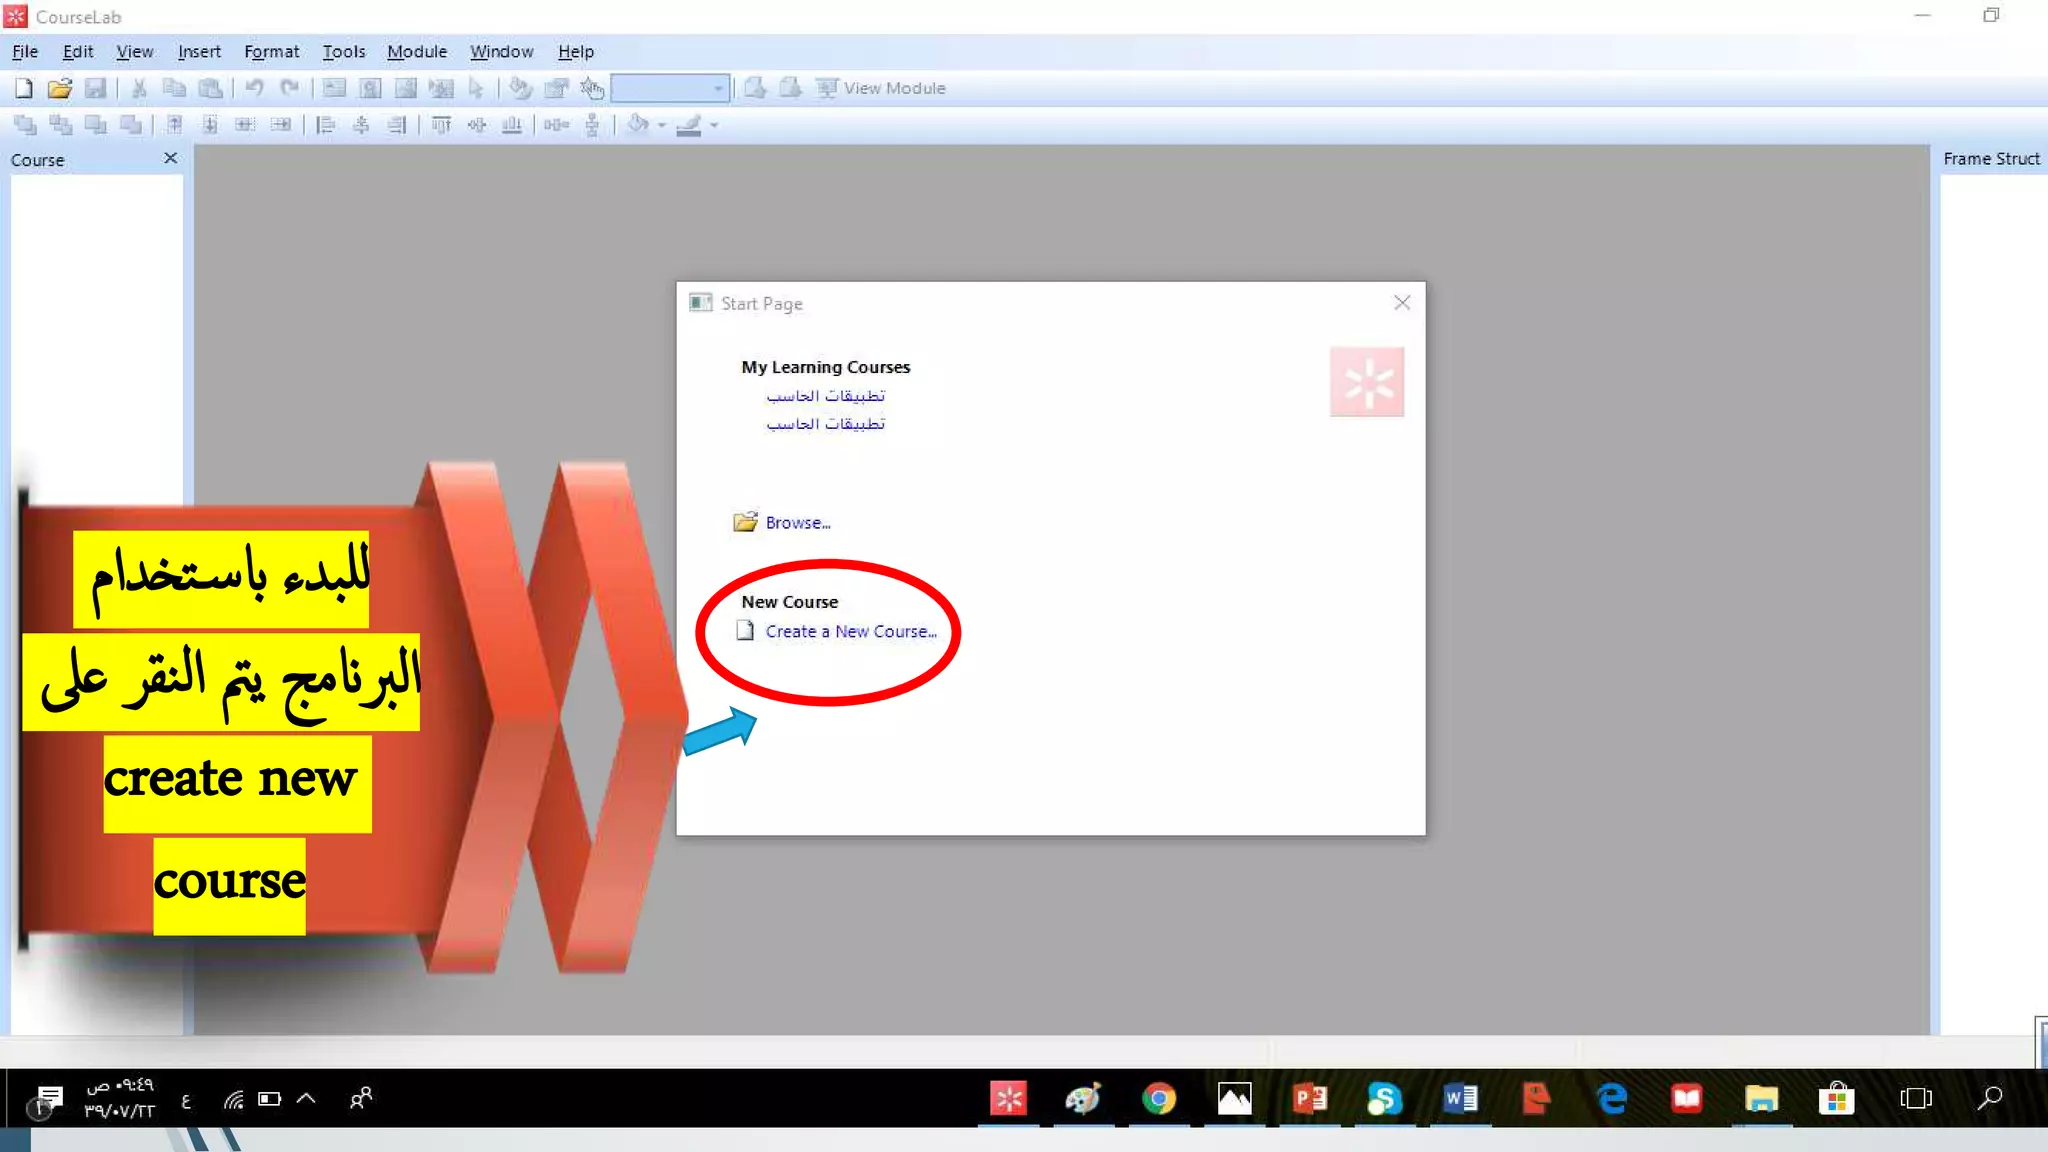Open the Insert menu
Screen dimensions: 2048x1152
tap(199, 51)
